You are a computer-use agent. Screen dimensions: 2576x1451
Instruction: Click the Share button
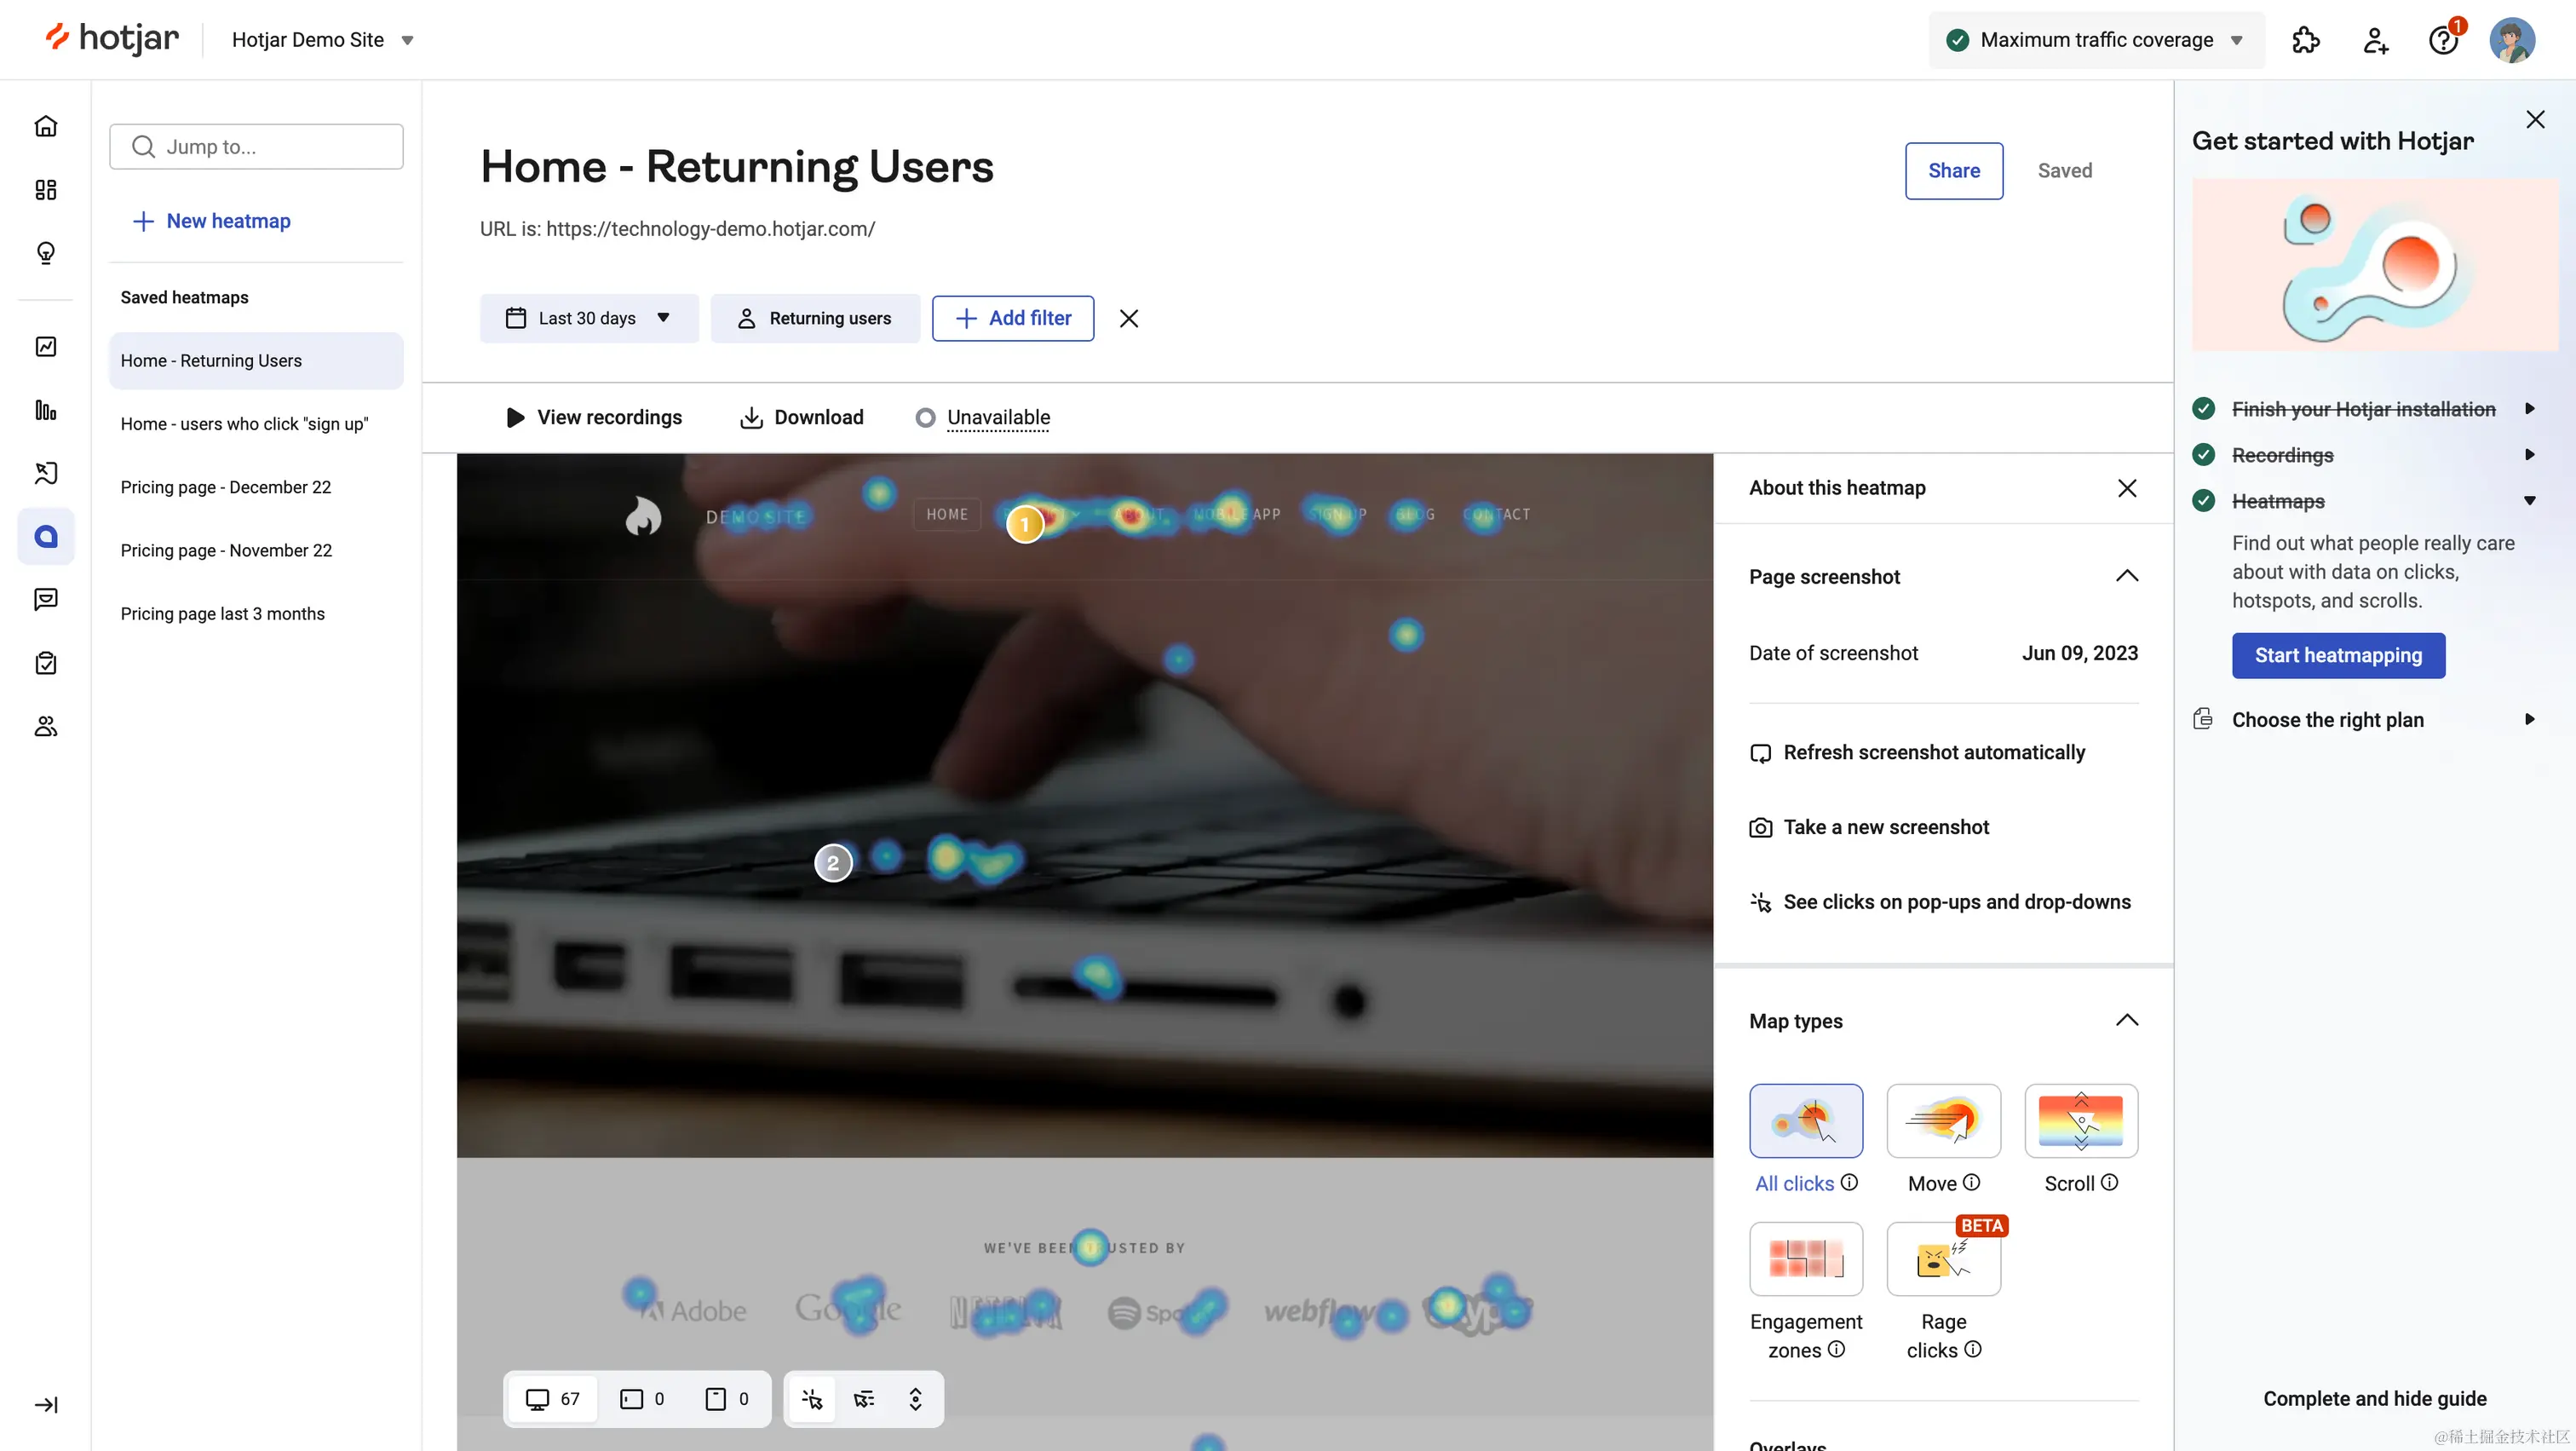(1953, 171)
